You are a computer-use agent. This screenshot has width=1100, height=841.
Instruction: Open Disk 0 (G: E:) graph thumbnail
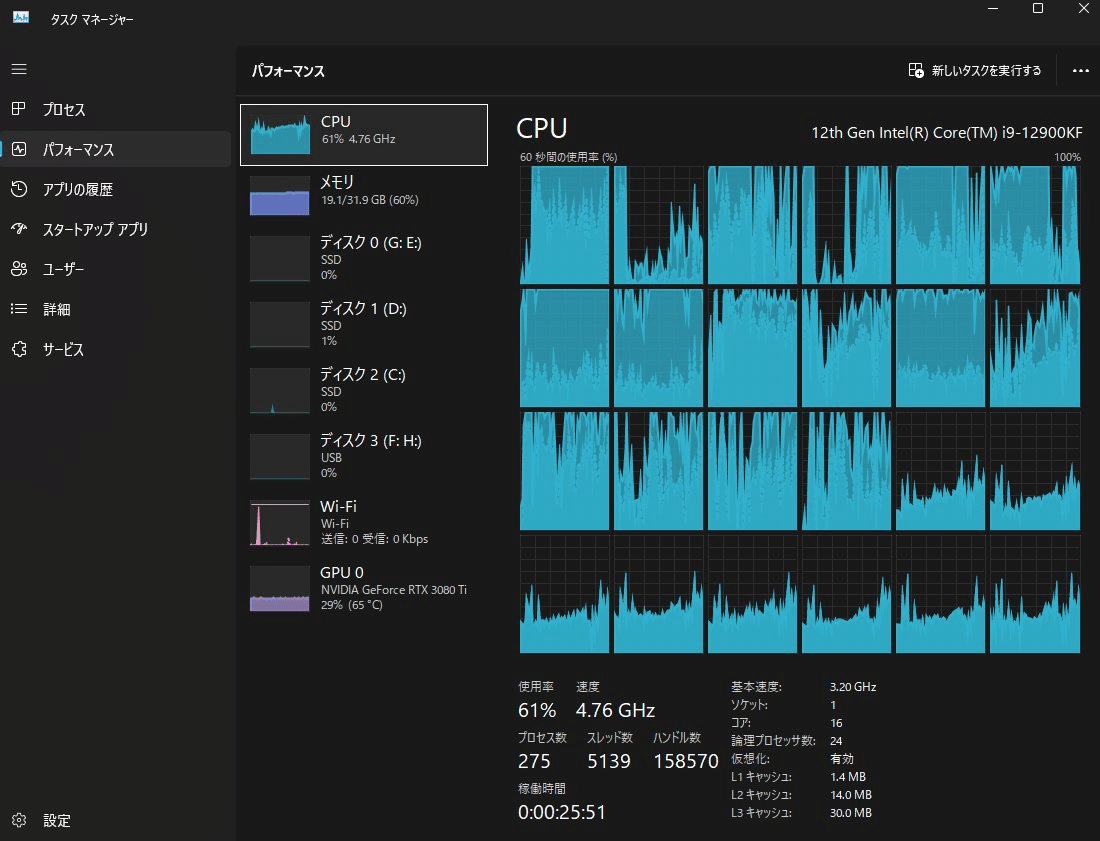pyautogui.click(x=280, y=260)
